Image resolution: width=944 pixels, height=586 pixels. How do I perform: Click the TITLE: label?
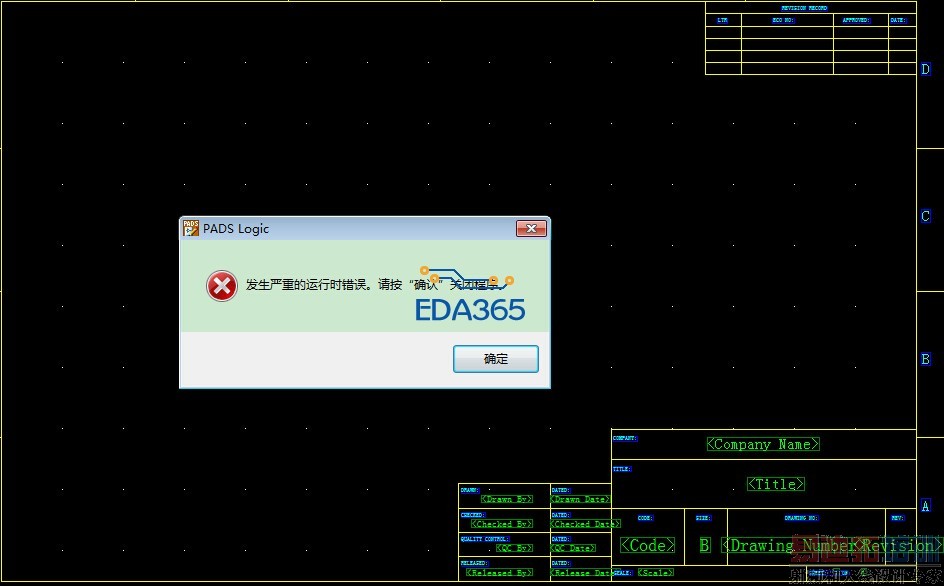pyautogui.click(x=622, y=469)
